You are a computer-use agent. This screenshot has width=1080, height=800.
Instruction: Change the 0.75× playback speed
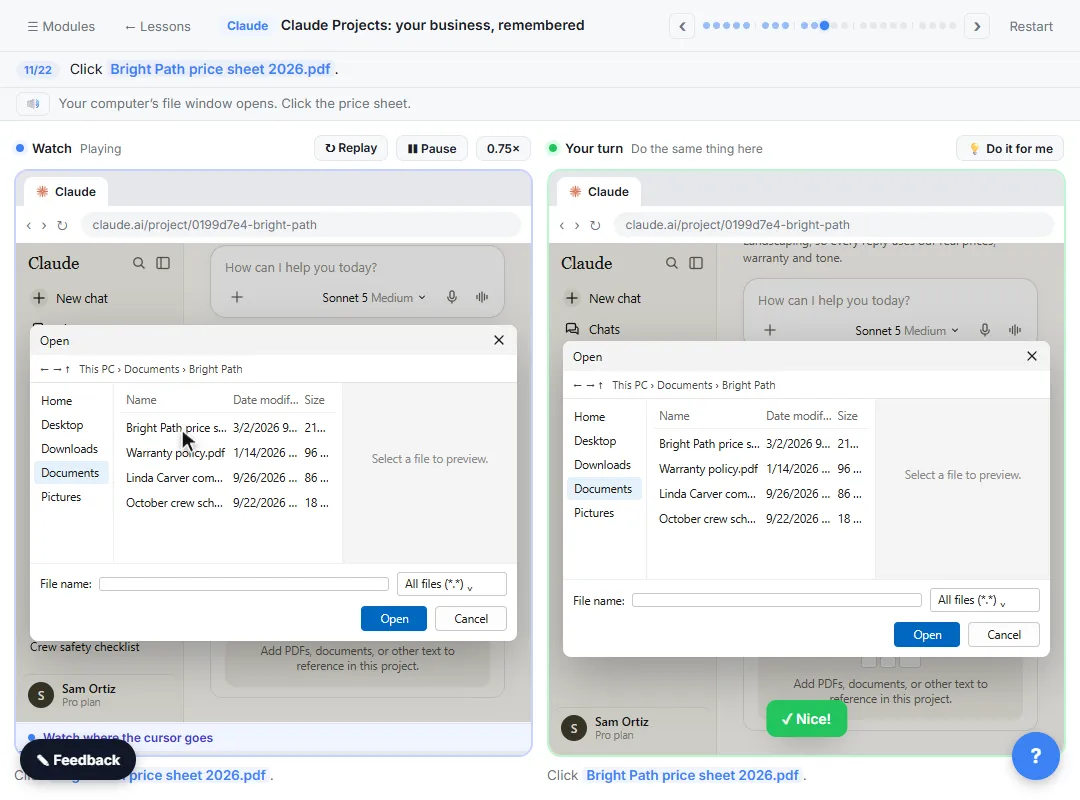(503, 148)
